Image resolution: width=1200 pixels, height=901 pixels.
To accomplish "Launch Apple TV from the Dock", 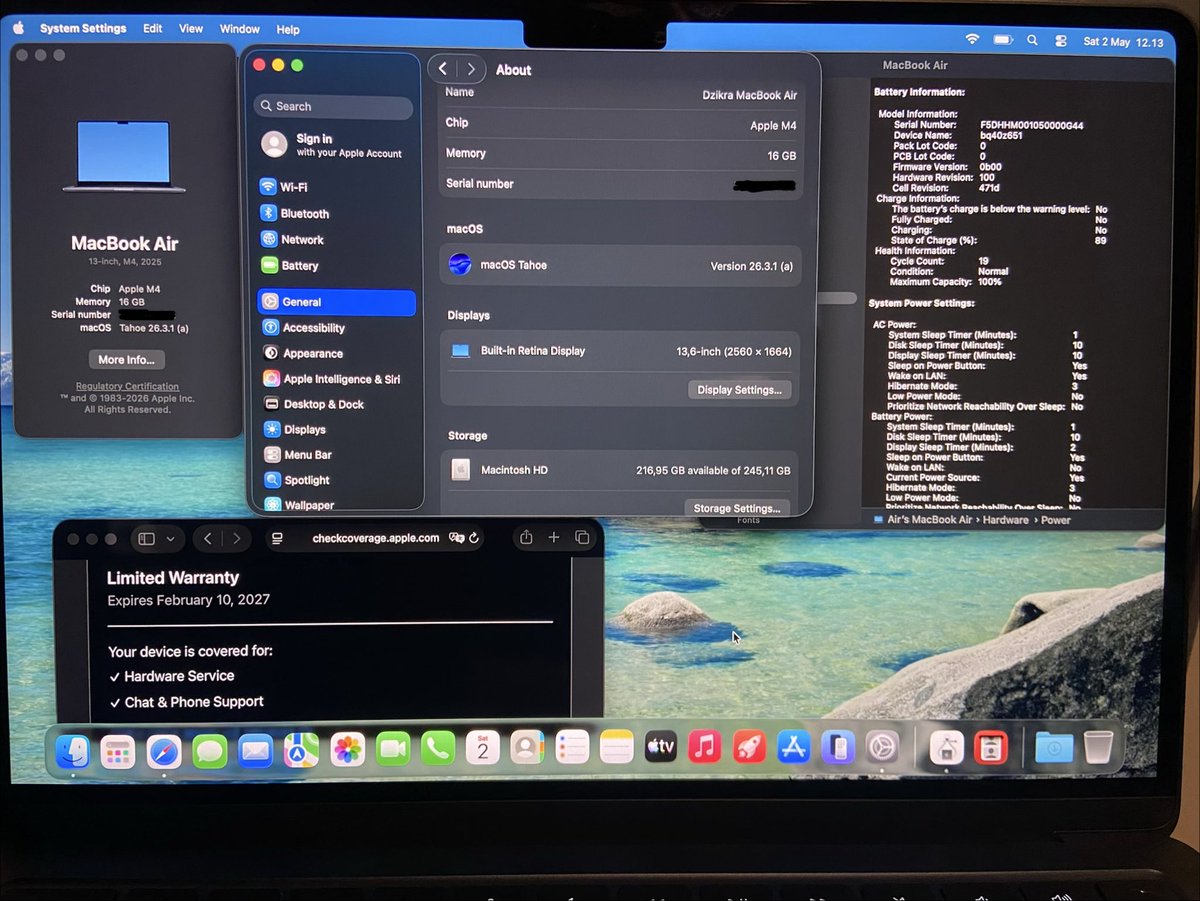I will 661,747.
